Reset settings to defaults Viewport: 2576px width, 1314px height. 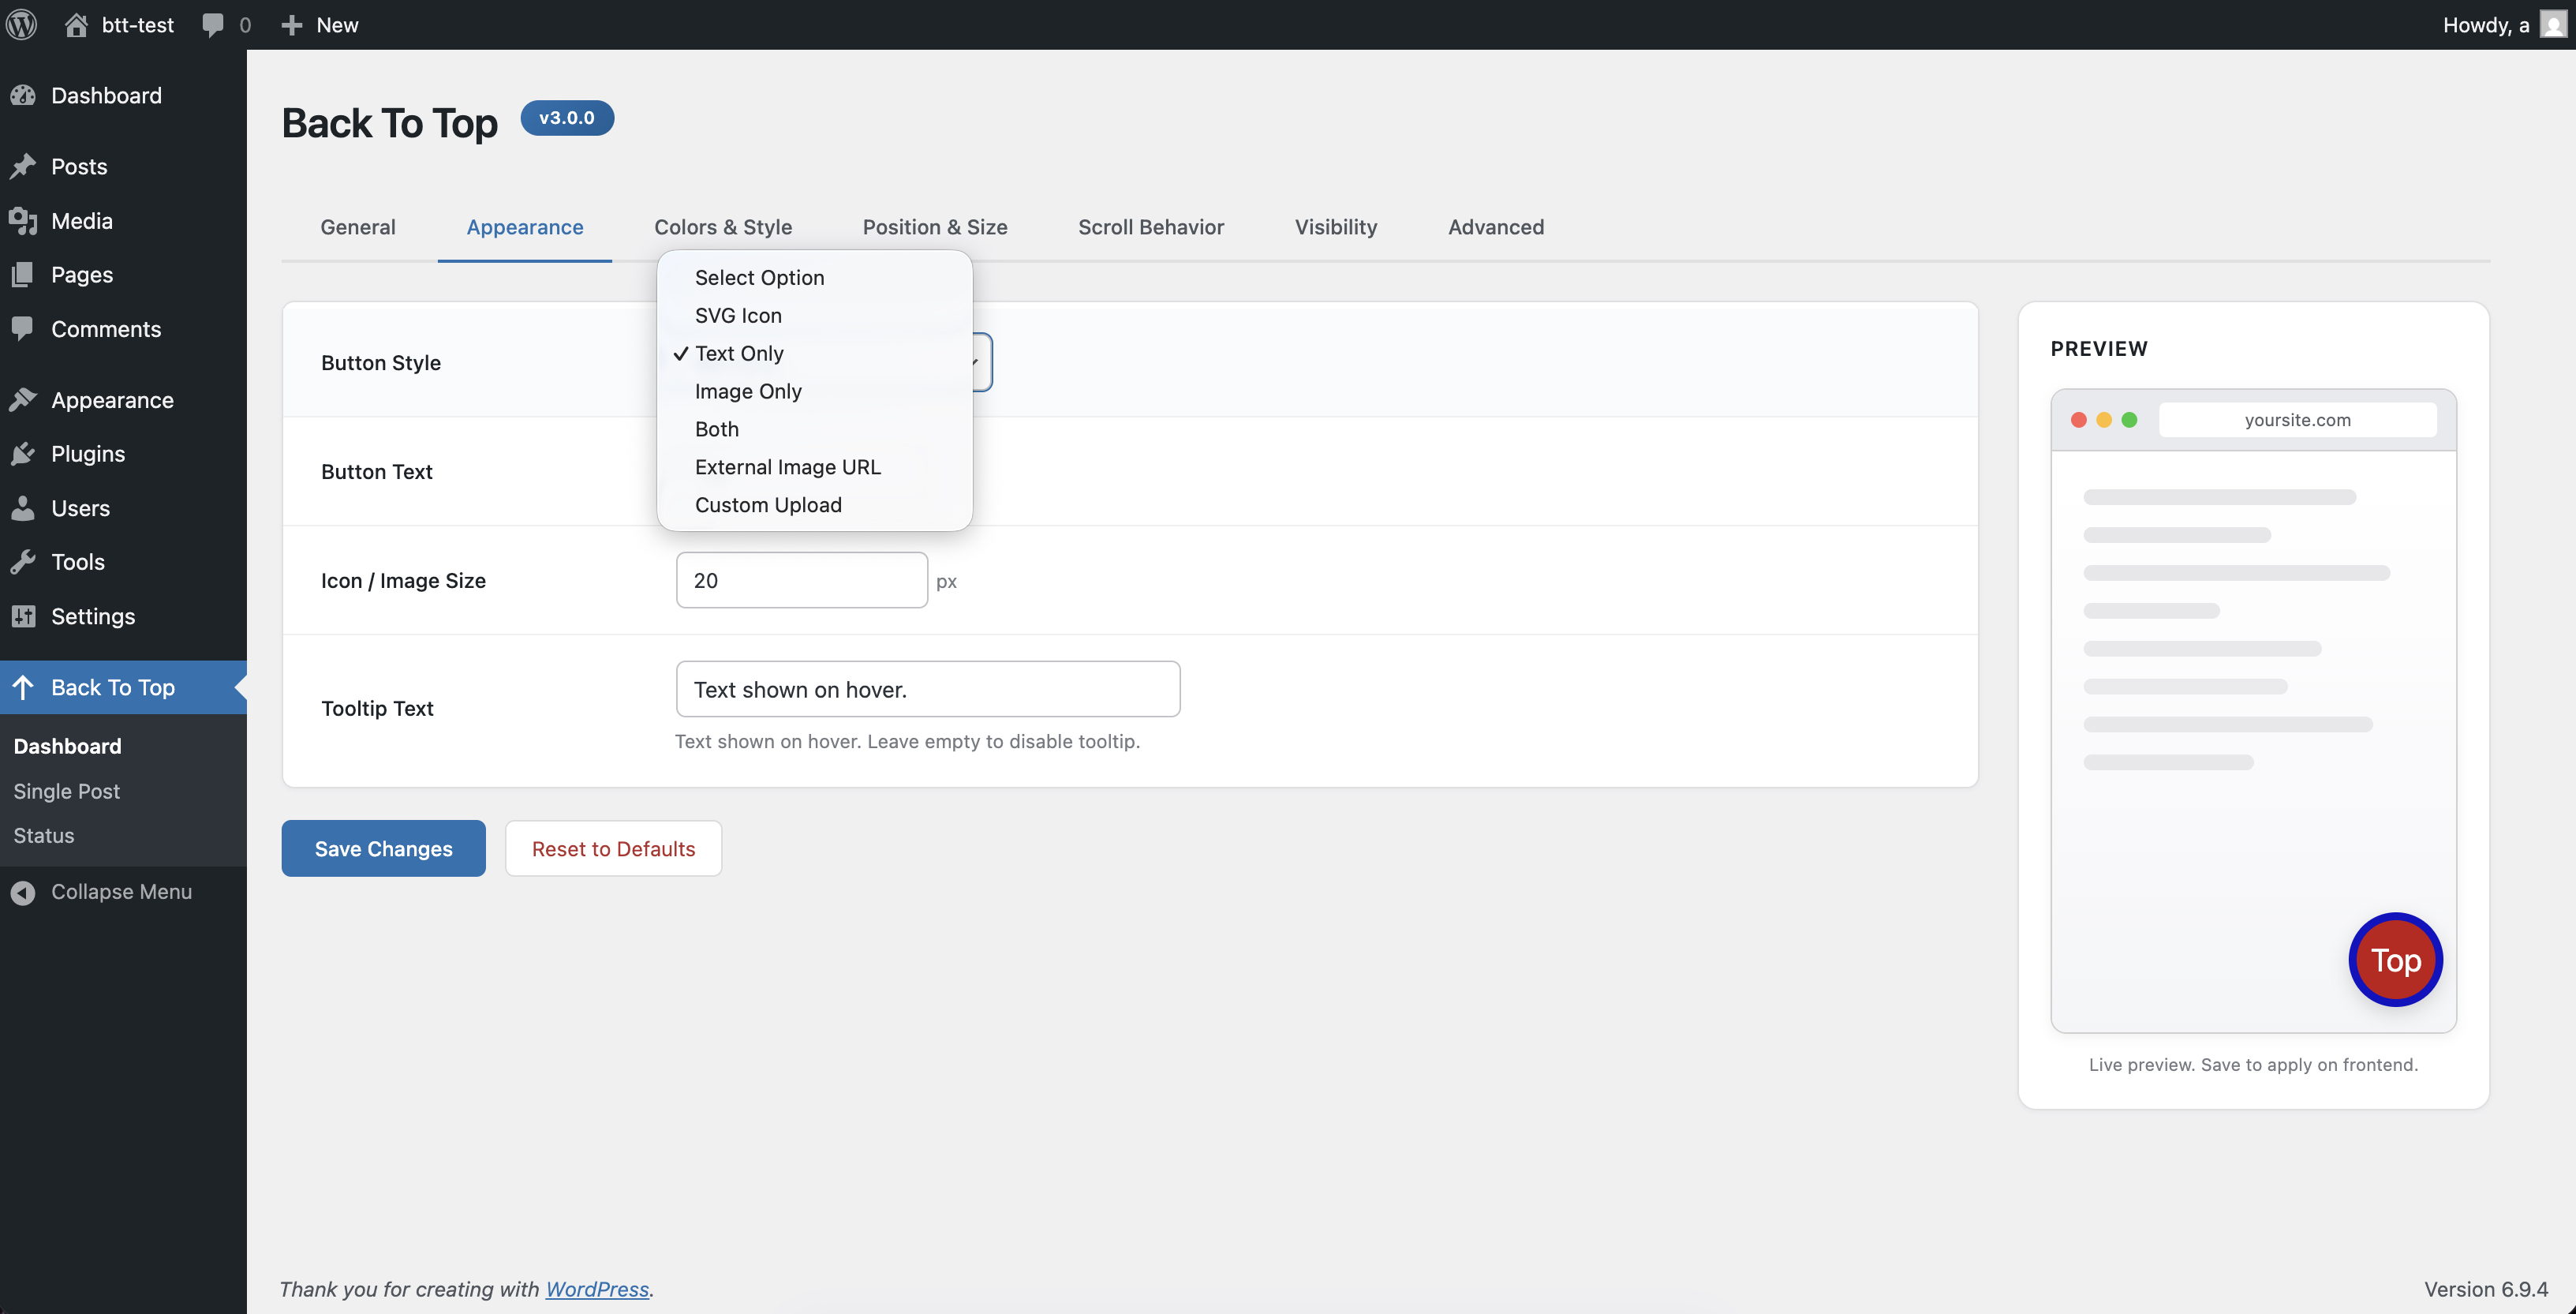coord(613,848)
